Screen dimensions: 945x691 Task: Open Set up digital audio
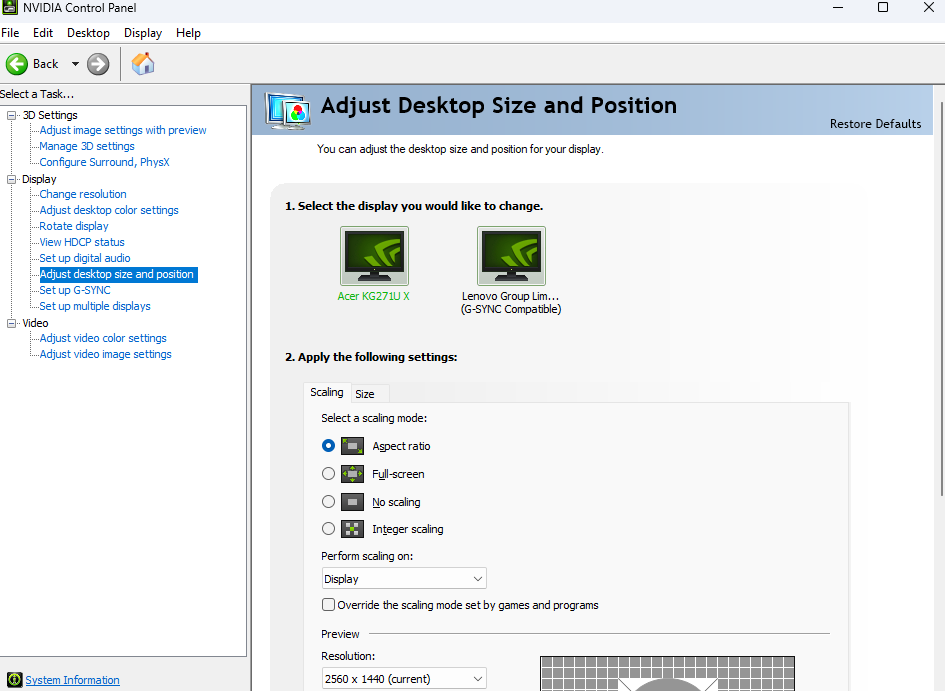click(x=85, y=258)
